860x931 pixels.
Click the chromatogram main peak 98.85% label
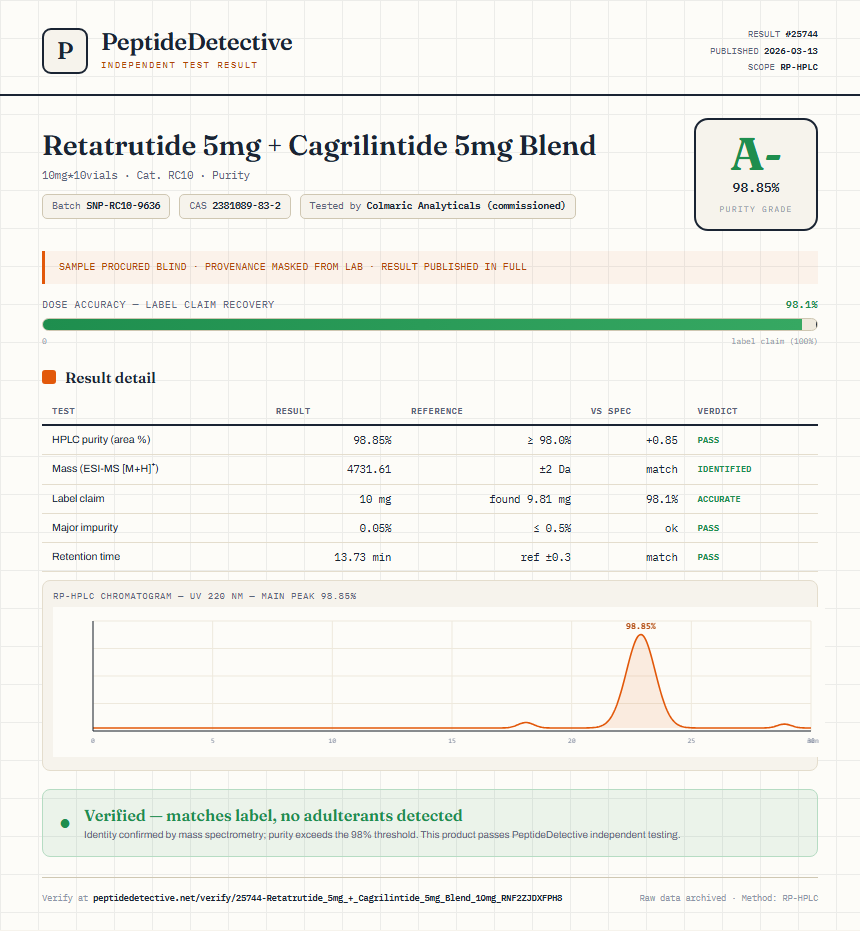640,626
